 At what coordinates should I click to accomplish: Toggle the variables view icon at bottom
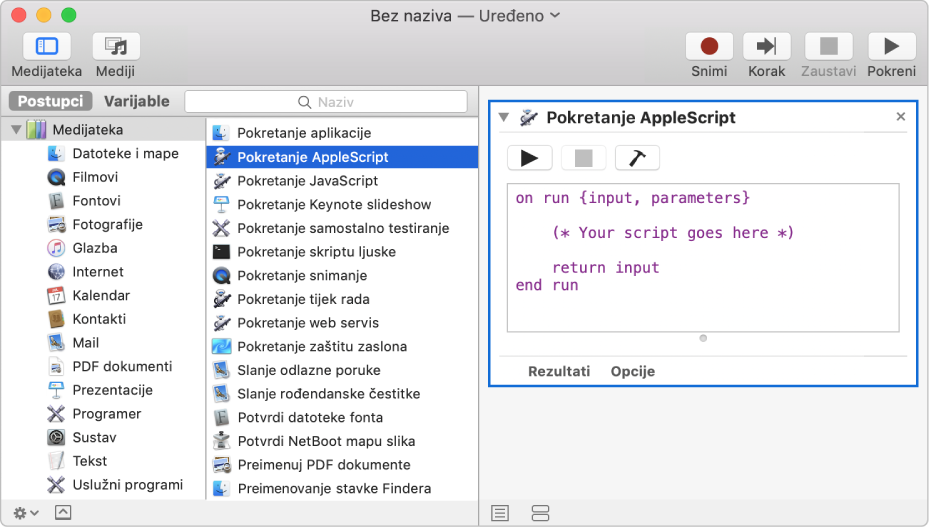[x=541, y=513]
